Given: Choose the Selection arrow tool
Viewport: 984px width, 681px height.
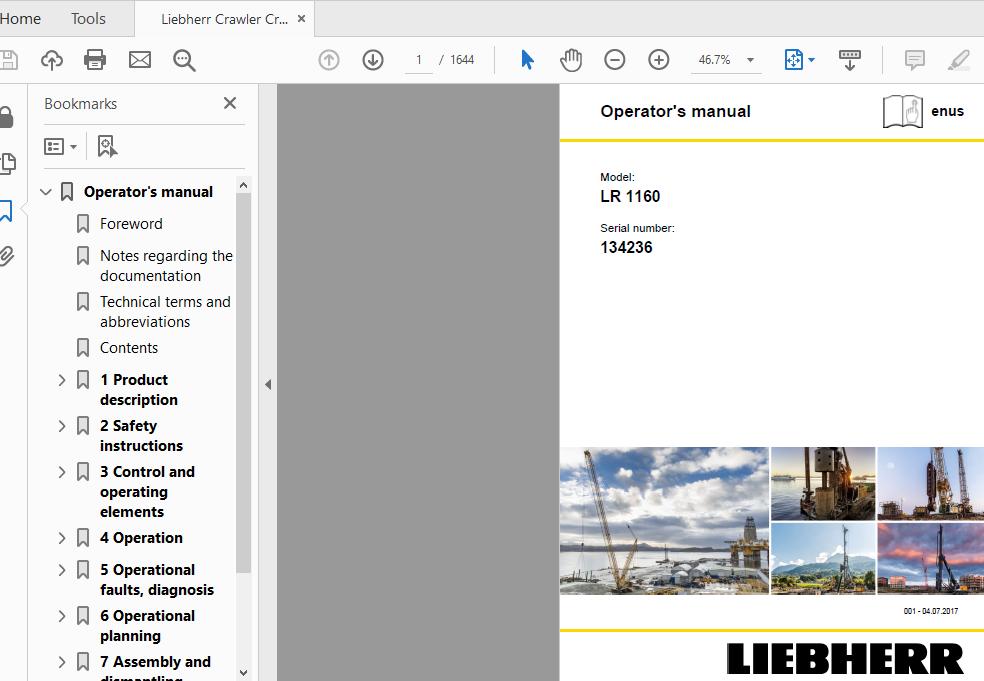Looking at the screenshot, I should coord(527,60).
